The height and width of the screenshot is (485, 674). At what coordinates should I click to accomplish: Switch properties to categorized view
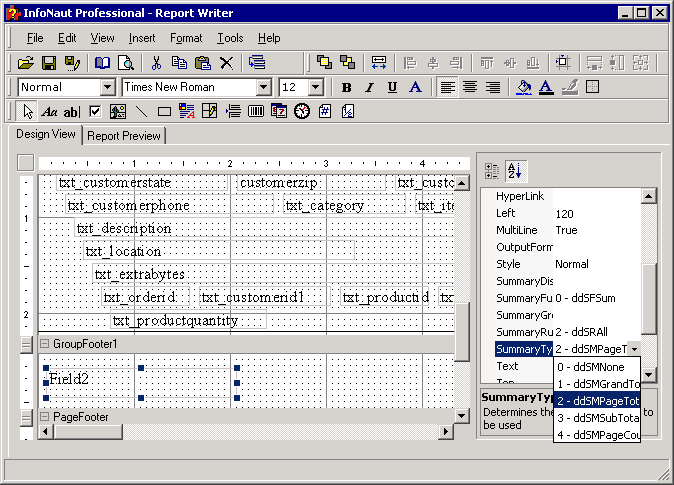491,171
